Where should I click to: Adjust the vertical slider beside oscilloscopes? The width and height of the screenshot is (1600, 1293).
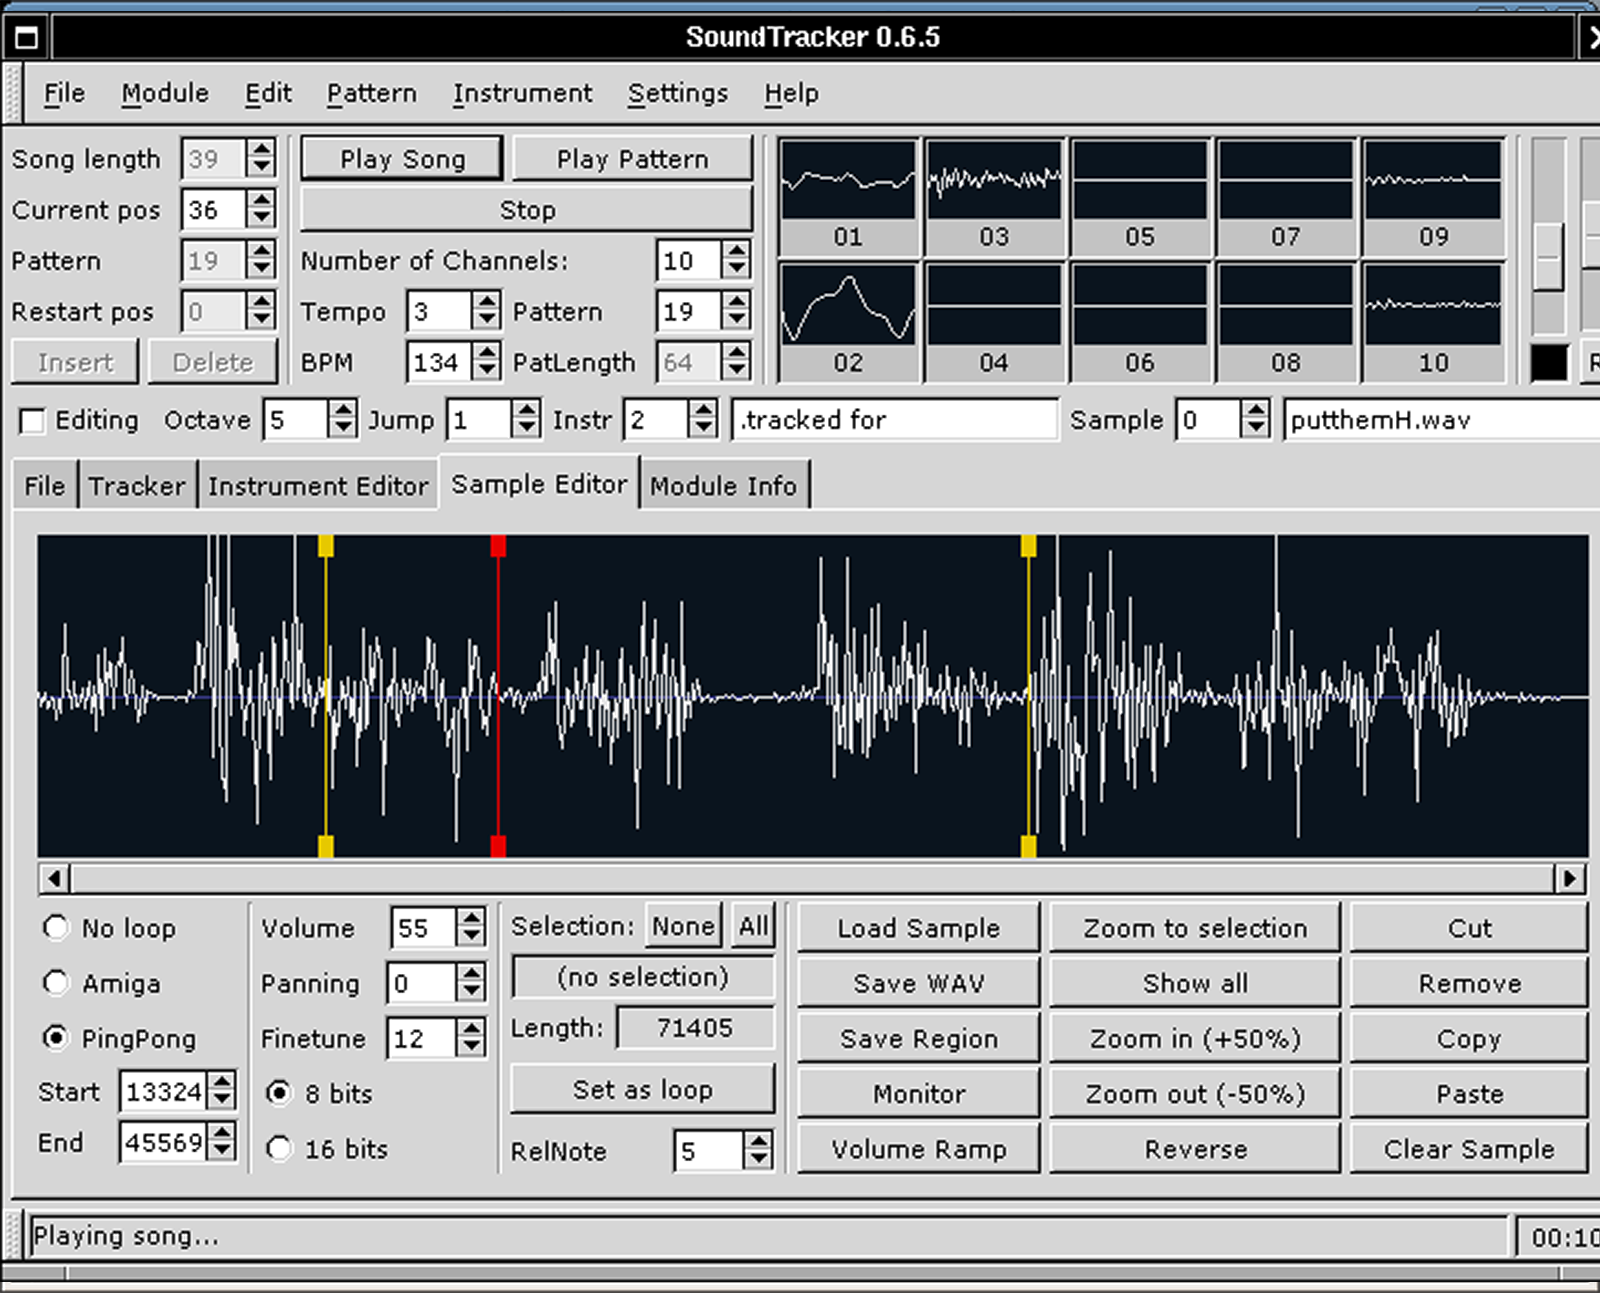(x=1549, y=256)
